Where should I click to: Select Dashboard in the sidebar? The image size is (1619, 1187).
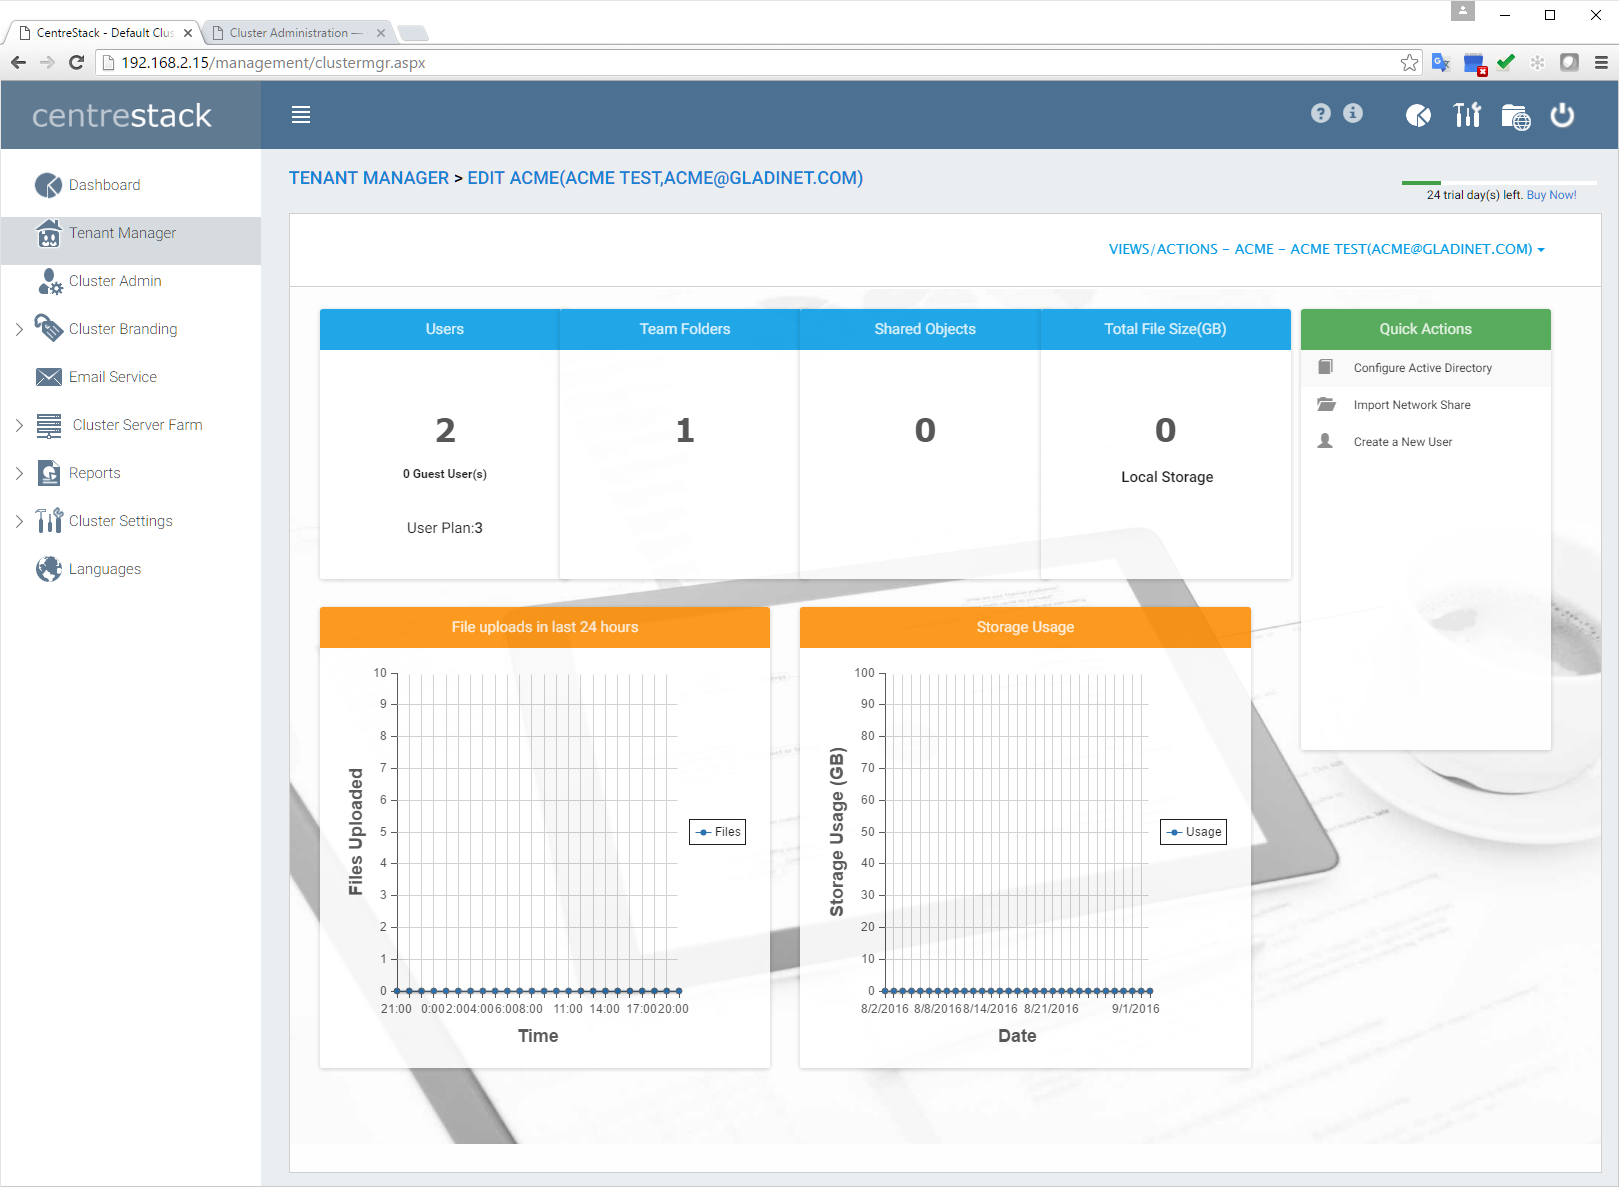coord(131,185)
